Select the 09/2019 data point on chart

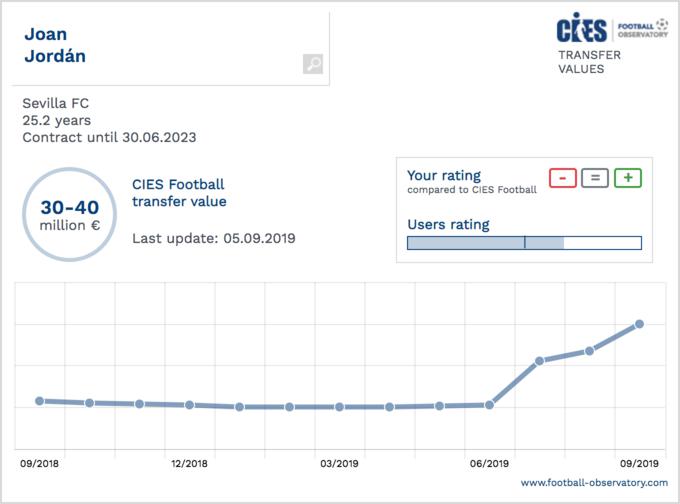(x=639, y=324)
